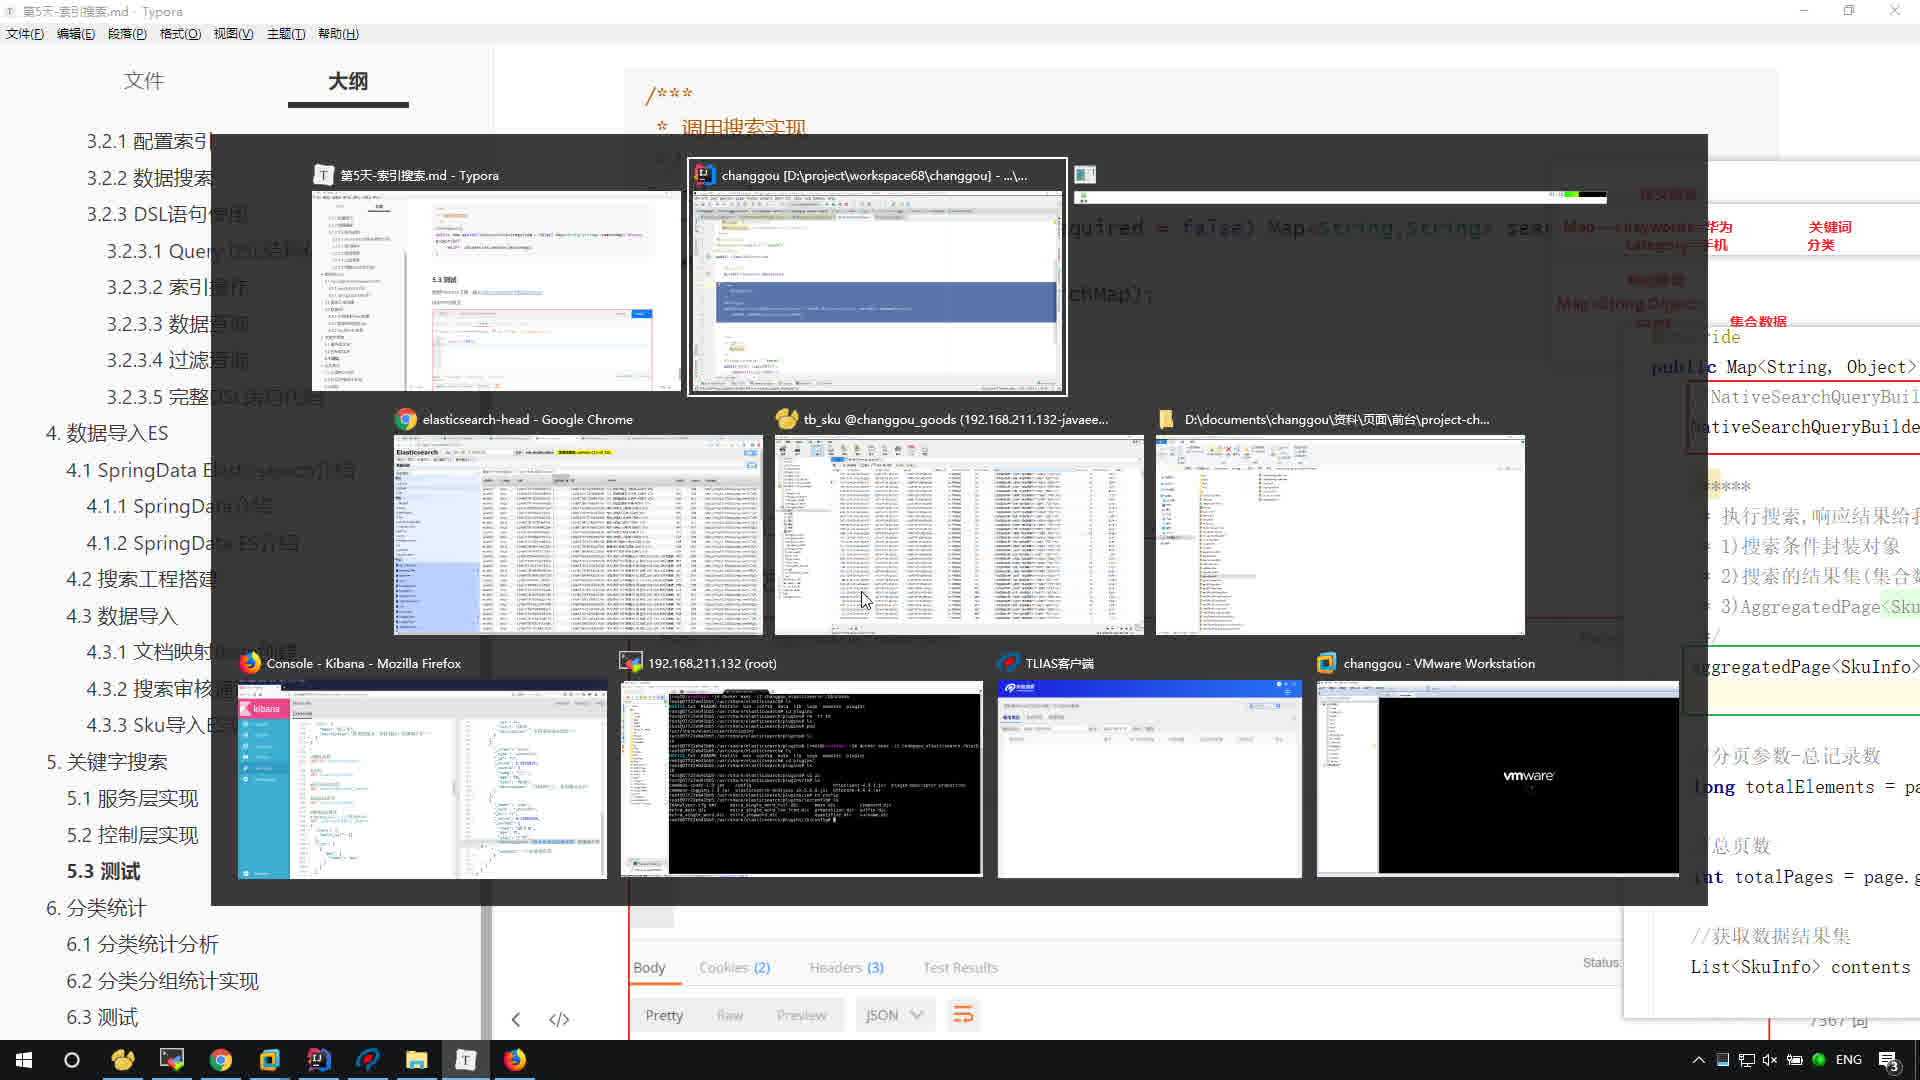1920x1080 pixels.
Task: Click the Firefox icon beside Console - Kibana
Action: pos(250,663)
